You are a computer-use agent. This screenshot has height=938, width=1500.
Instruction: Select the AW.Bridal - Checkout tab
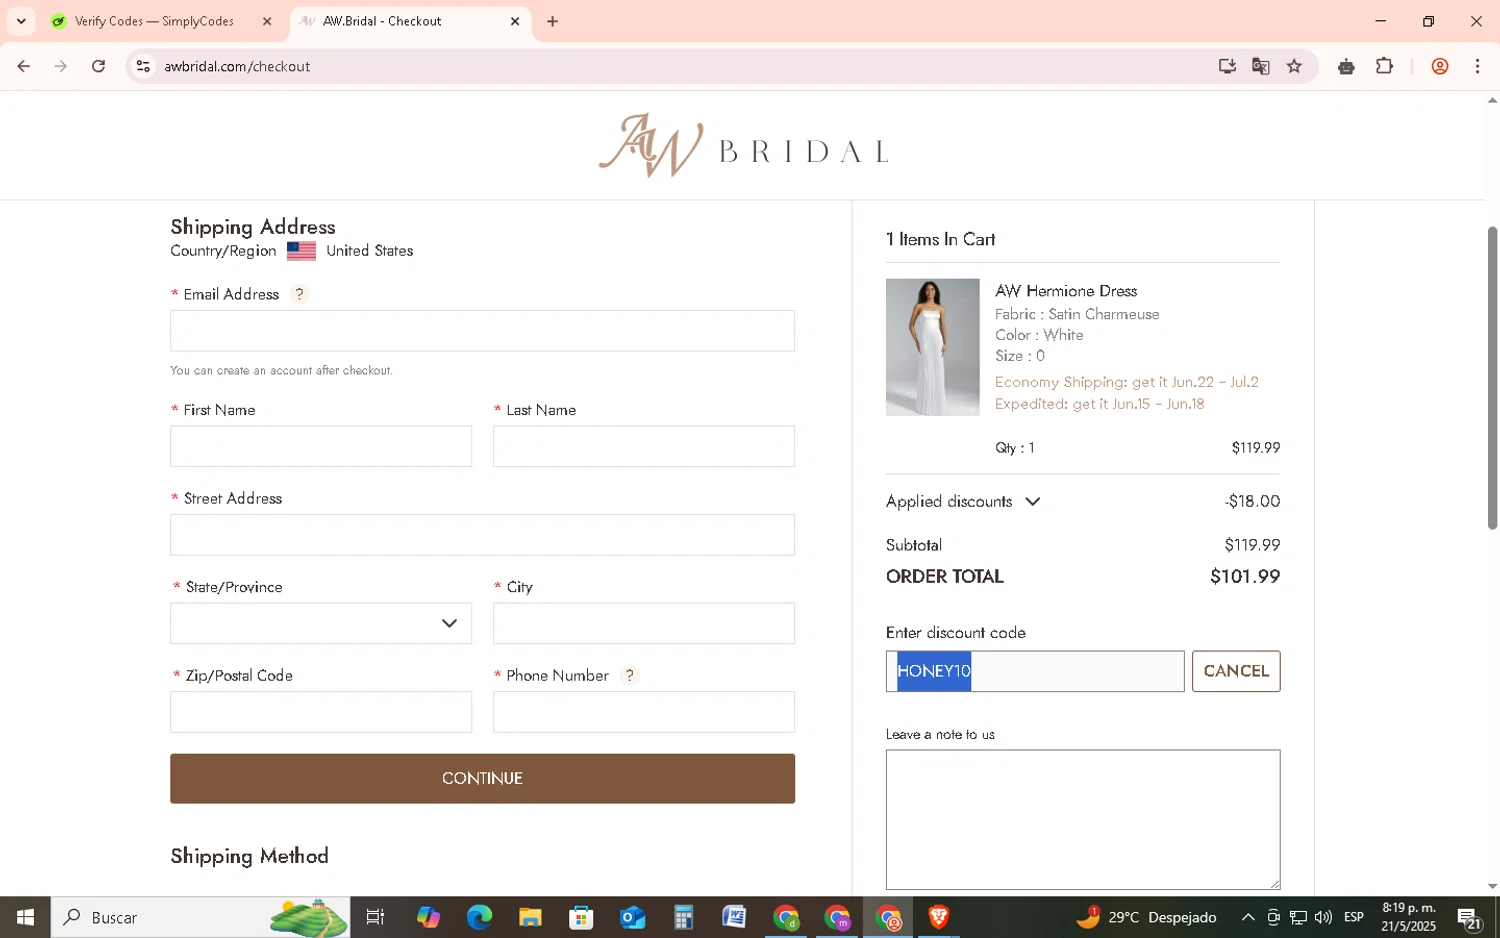(411, 21)
